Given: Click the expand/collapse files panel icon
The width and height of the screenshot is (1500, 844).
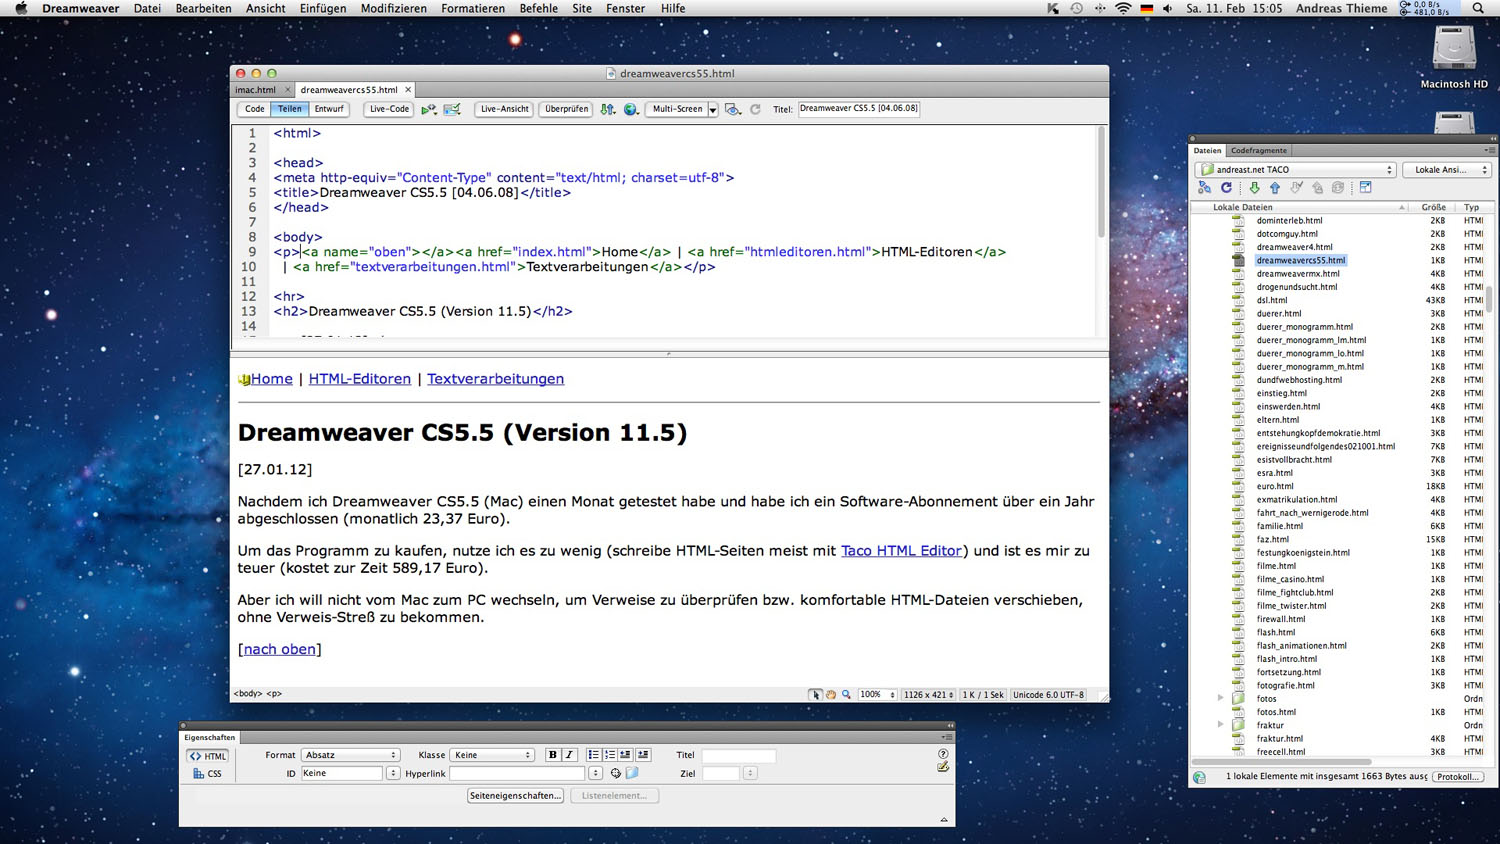Looking at the screenshot, I should (1365, 188).
